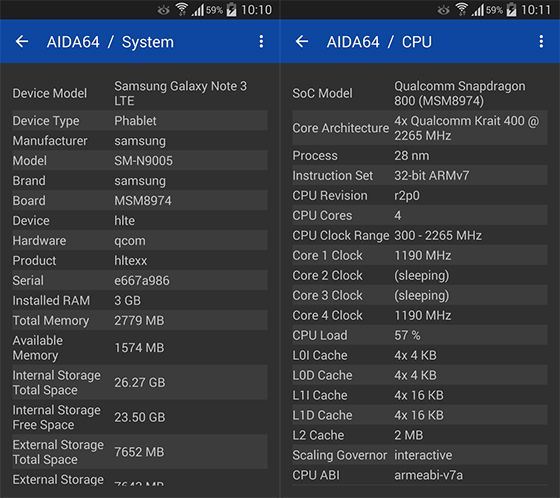Viewport: 560px width, 499px height.
Task: Tap smart stay eye icon in left status bar
Action: [x=163, y=10]
